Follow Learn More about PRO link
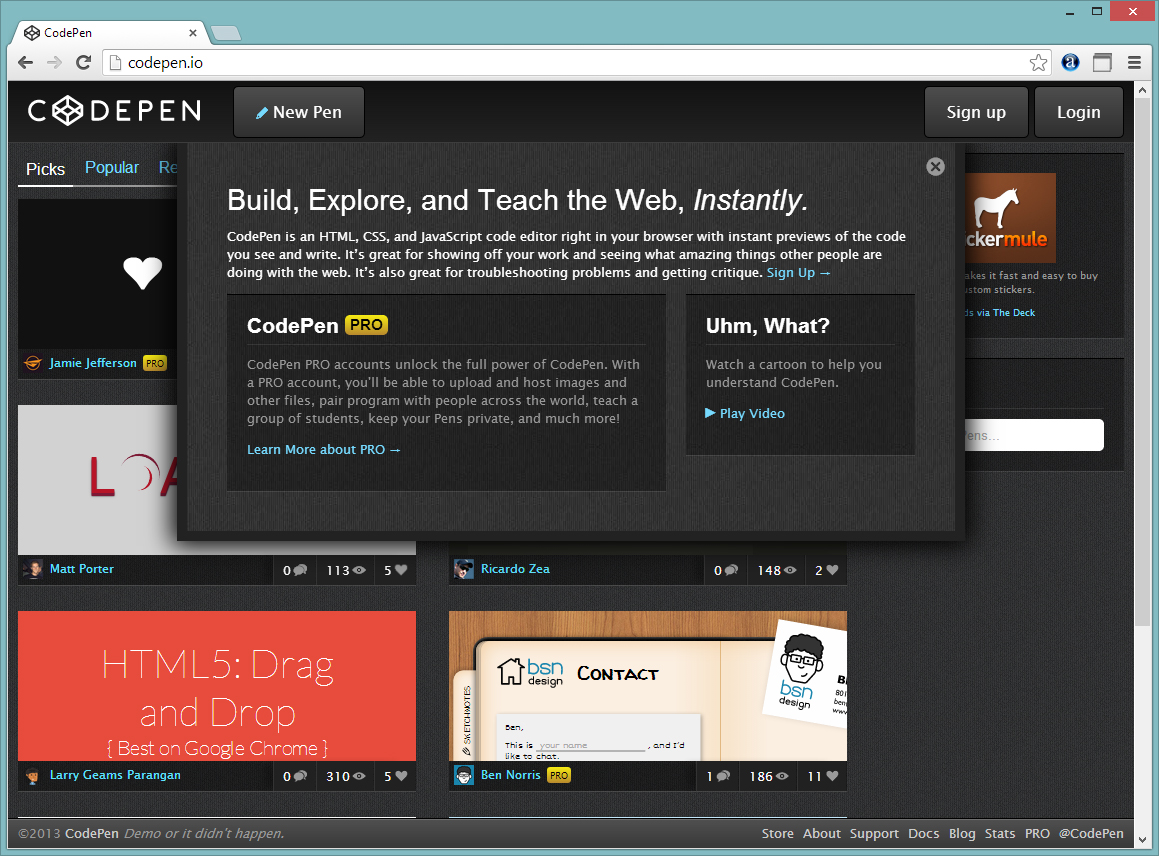This screenshot has width=1159, height=856. click(324, 449)
